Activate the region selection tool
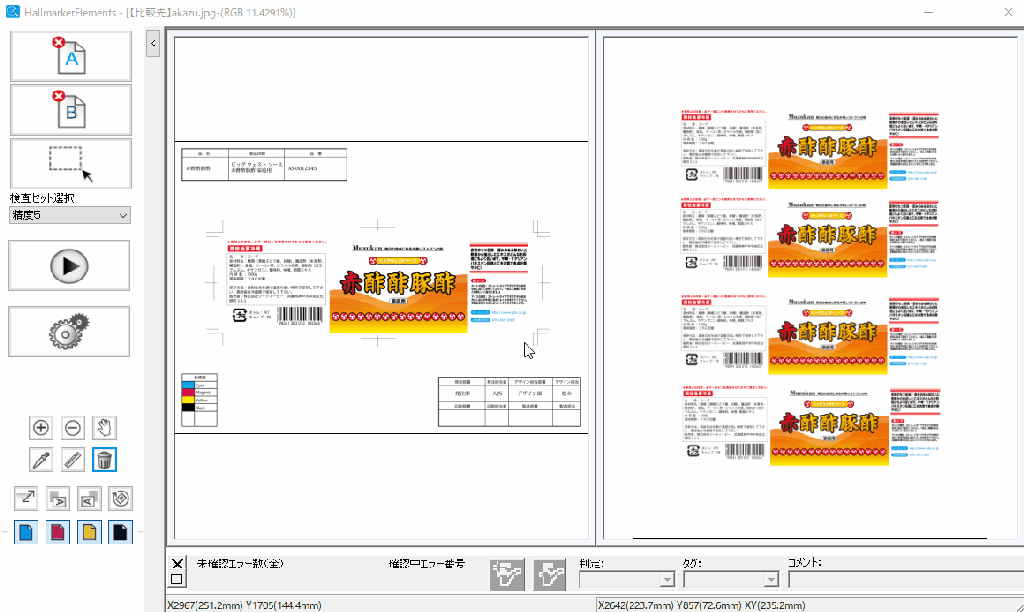The image size is (1024, 612). coord(71,163)
